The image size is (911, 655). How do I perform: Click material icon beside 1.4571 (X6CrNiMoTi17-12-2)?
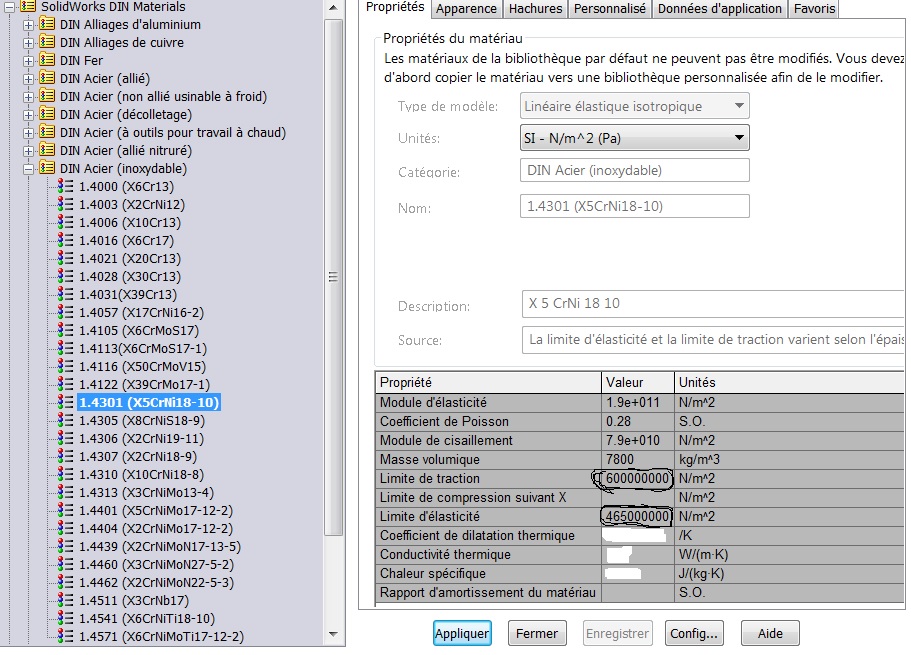pyautogui.click(x=66, y=637)
